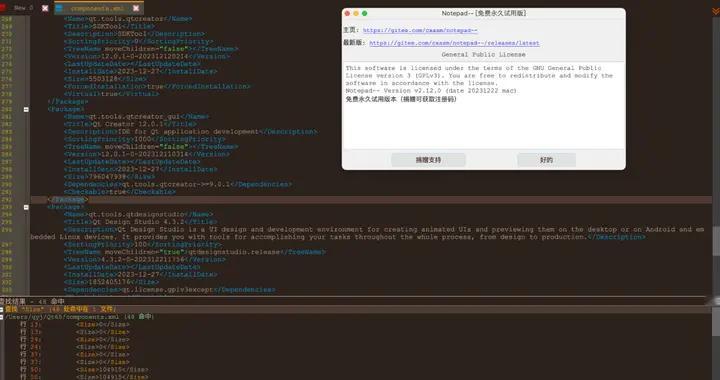Click the Checkable true line

tap(119, 192)
